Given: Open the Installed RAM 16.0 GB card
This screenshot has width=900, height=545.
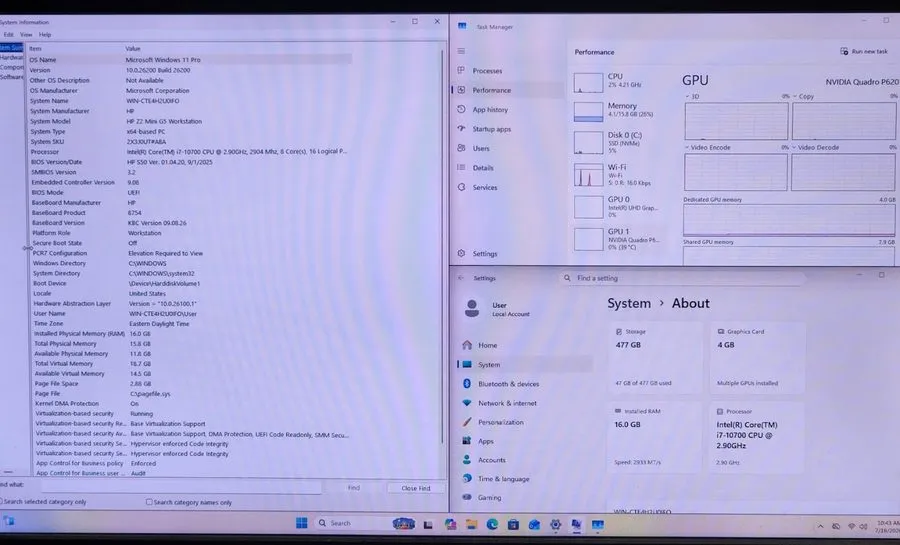Looking at the screenshot, I should 655,437.
